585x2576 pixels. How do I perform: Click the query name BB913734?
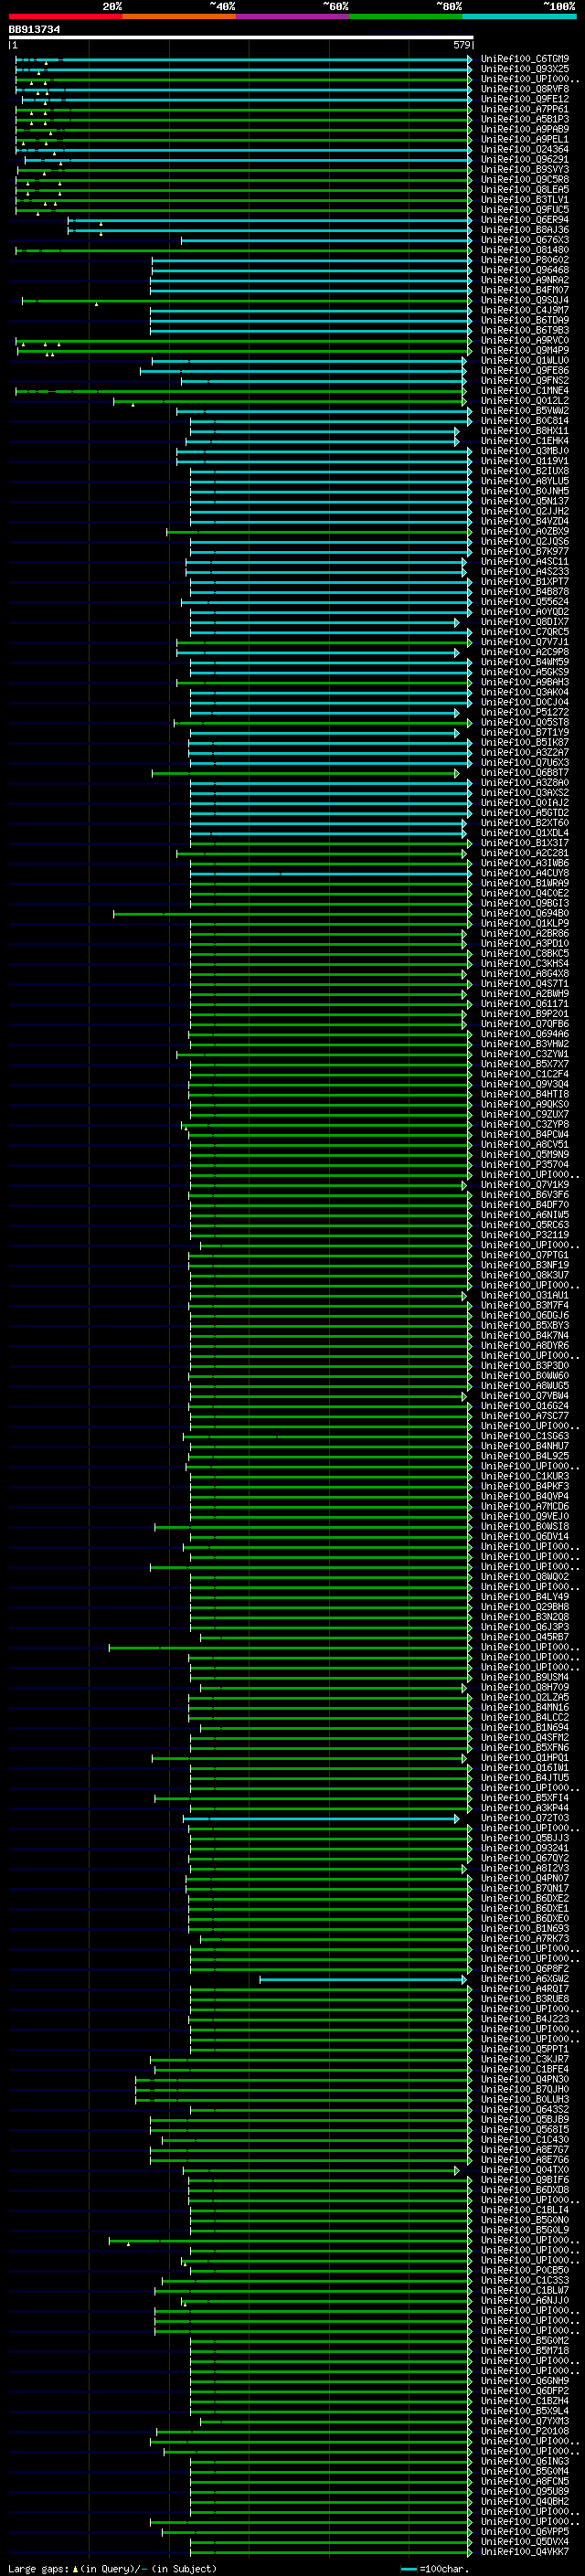click(34, 30)
